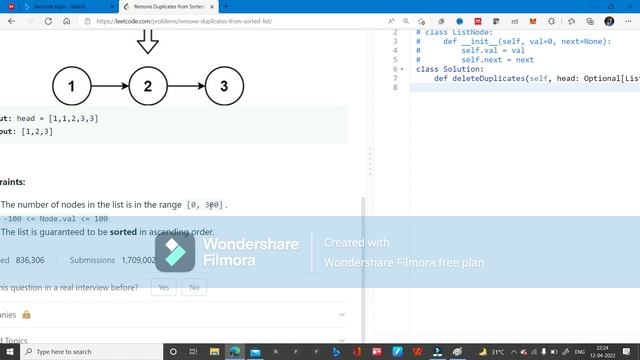Click the 'self.val = val' comment line
Image resolution: width=640 pixels, height=360 pixels.
pyautogui.click(x=493, y=50)
